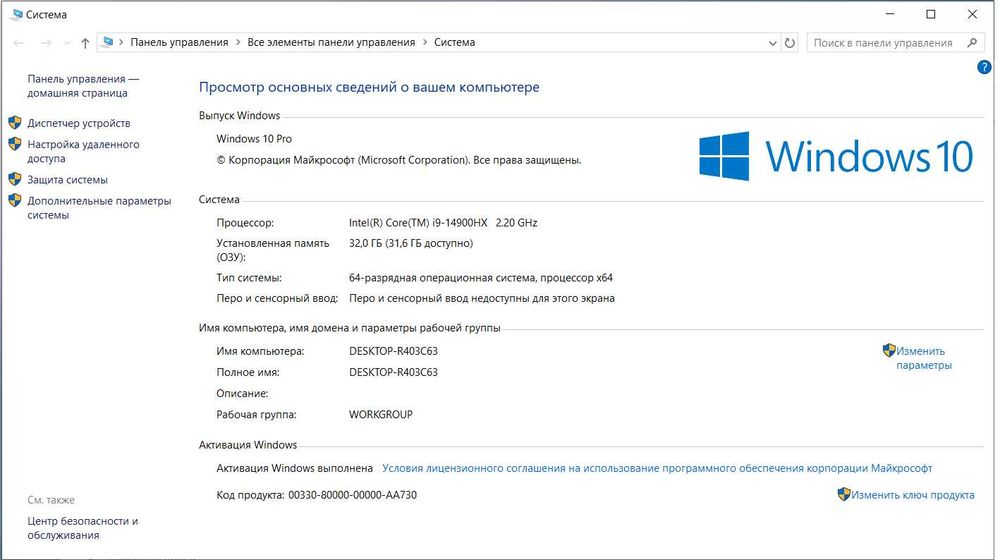Click shield icon next to 'Изменить параметры'

coord(889,350)
